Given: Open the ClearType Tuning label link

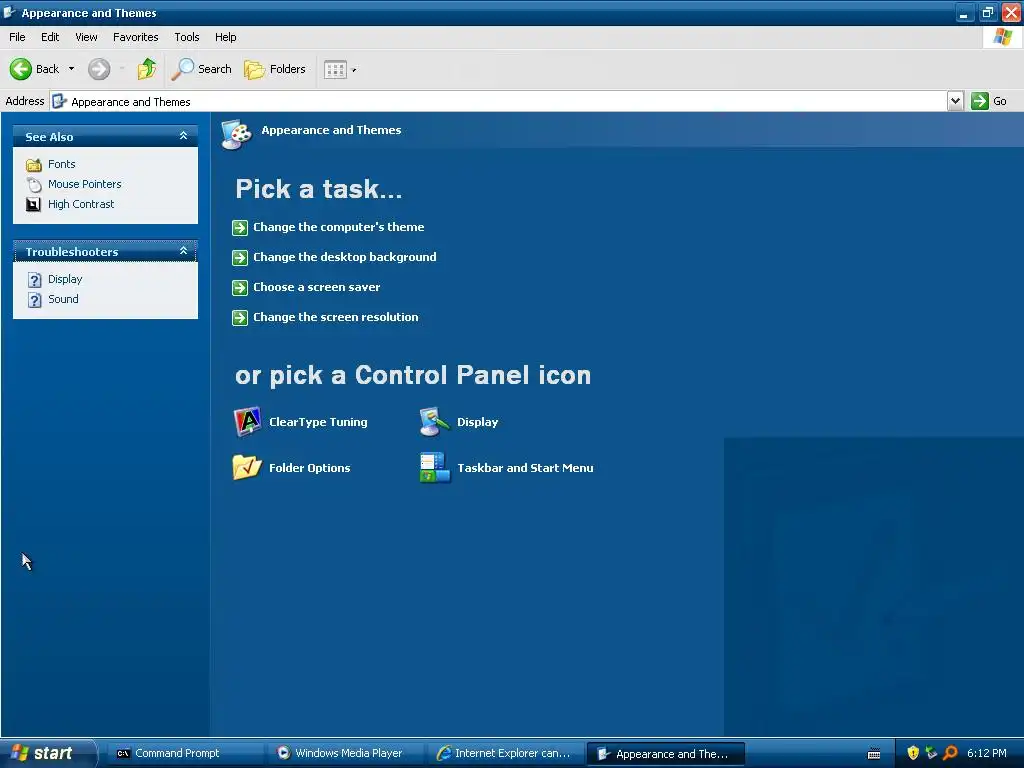Looking at the screenshot, I should [x=318, y=422].
